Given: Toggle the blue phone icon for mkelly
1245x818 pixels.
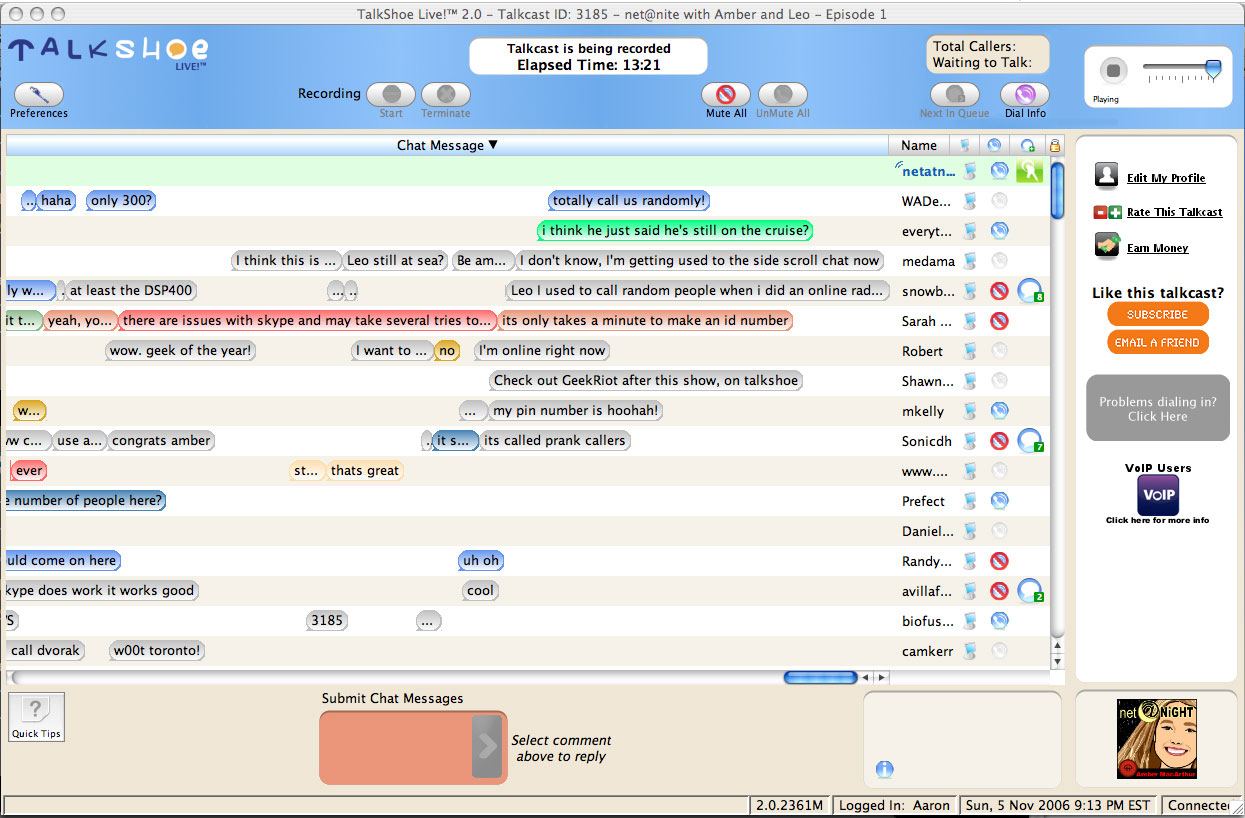Looking at the screenshot, I should [x=998, y=411].
